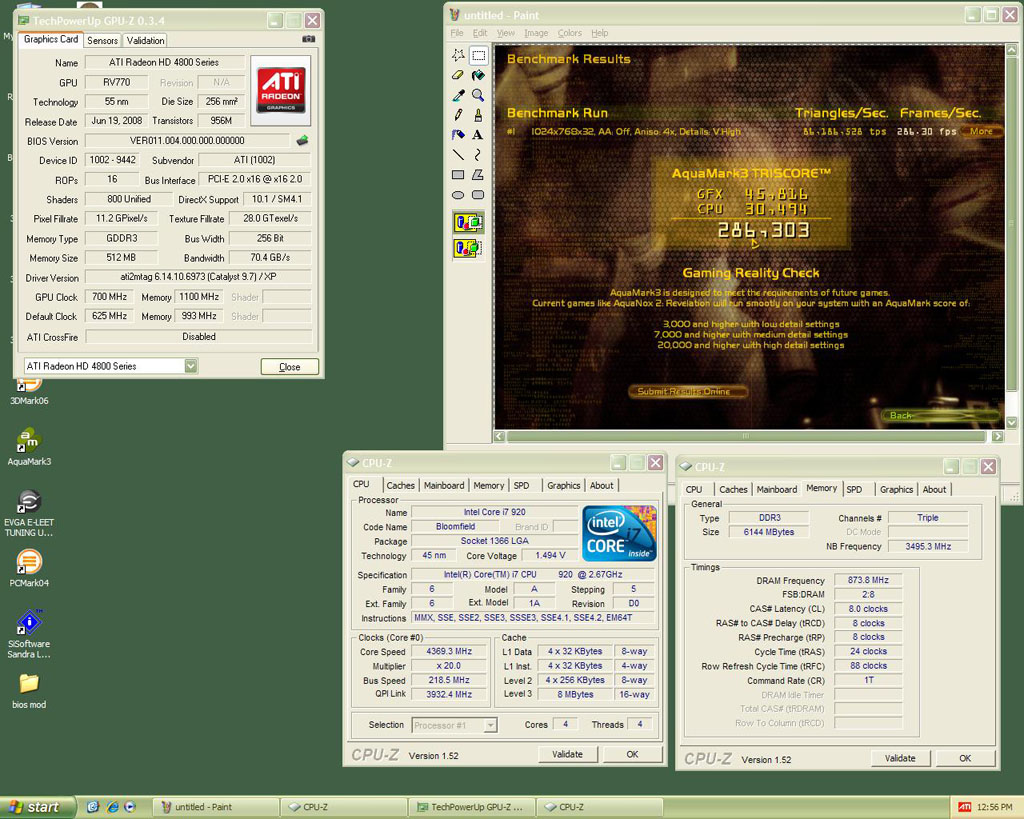Select the Rounded Rectangle tool
Screen dimensions: 1024x819
coord(478,195)
